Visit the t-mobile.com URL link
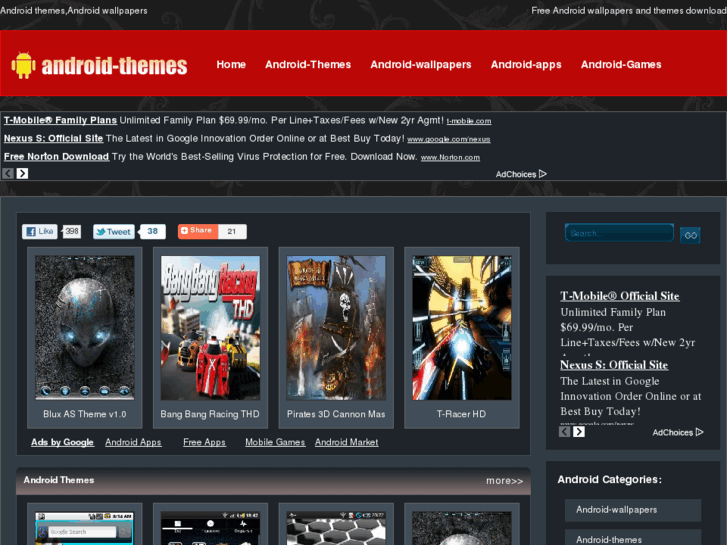Image resolution: width=727 pixels, height=545 pixels. (469, 121)
